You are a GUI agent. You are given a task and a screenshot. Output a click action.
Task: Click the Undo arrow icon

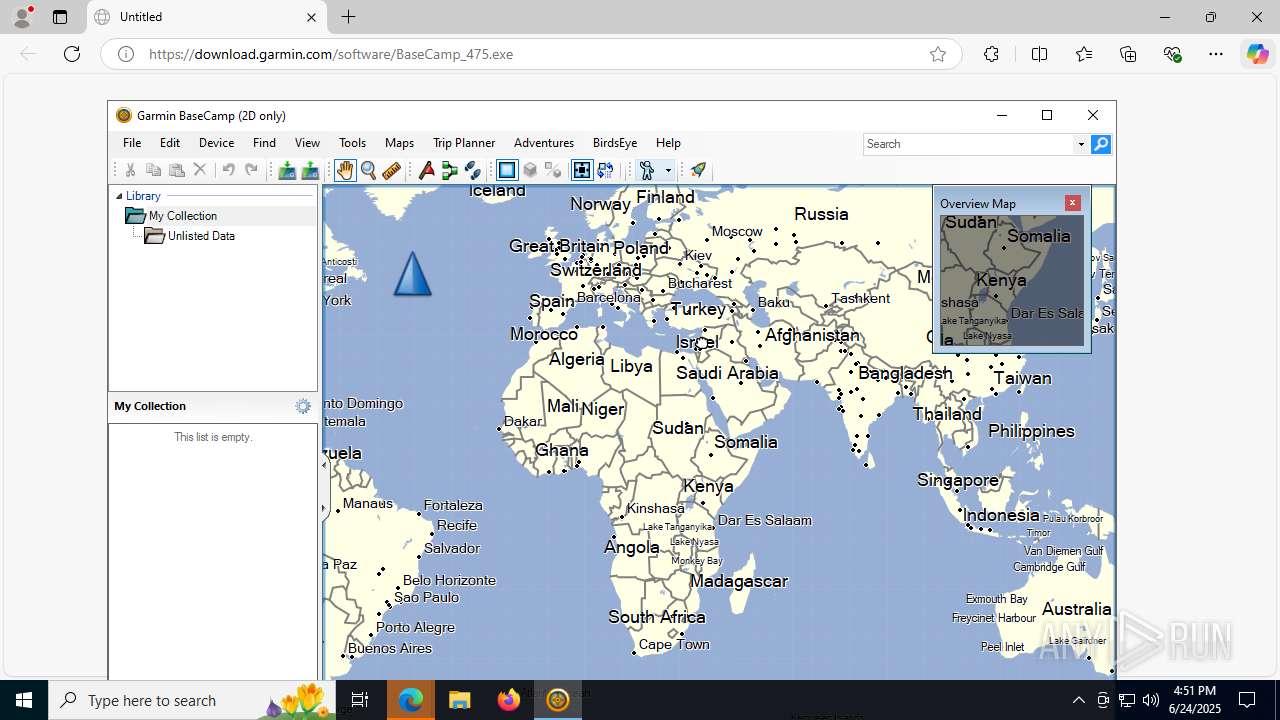228,170
